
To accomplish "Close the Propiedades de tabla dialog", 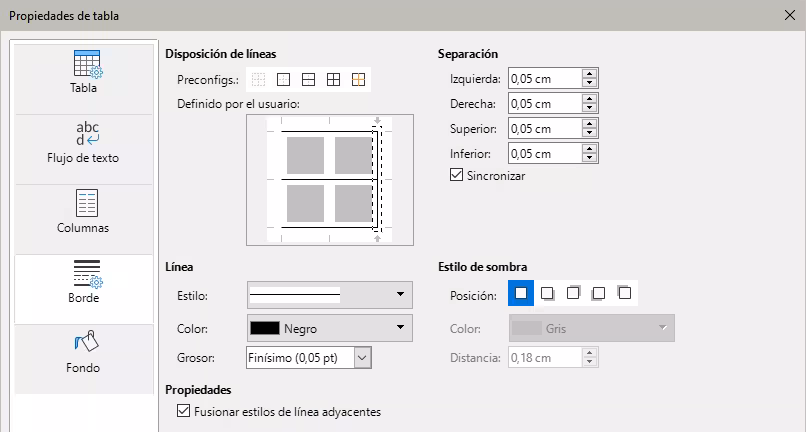I will (790, 15).
